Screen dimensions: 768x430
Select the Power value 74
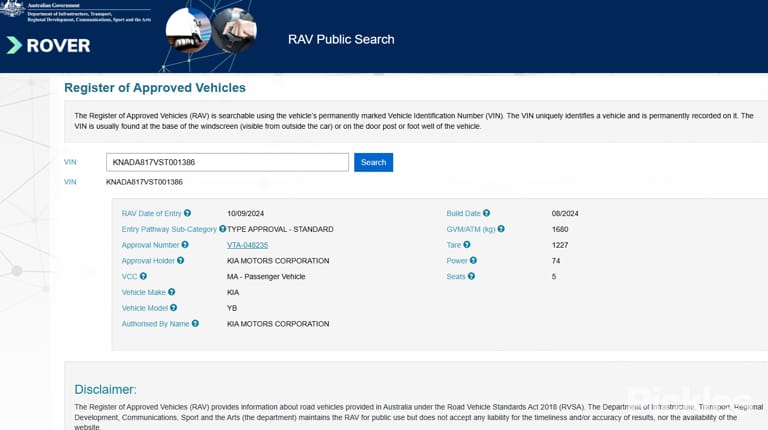pyautogui.click(x=556, y=261)
